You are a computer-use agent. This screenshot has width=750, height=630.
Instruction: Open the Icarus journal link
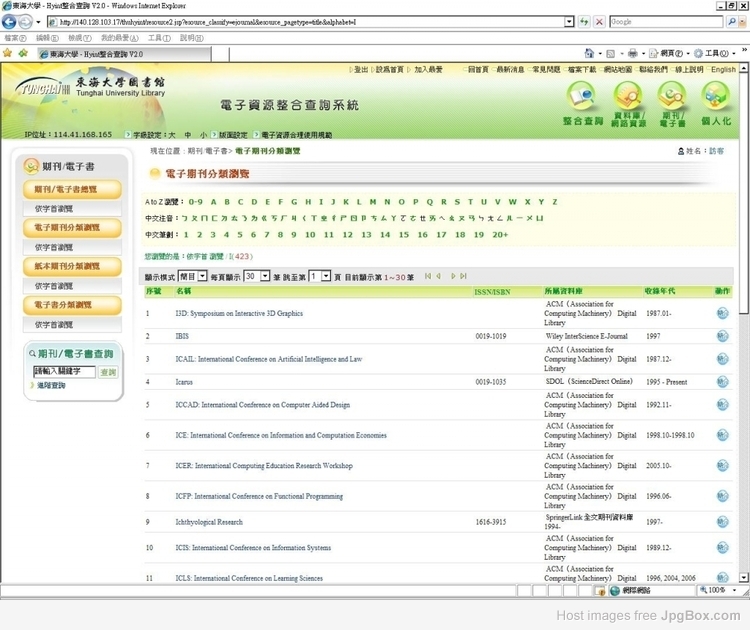[188, 382]
